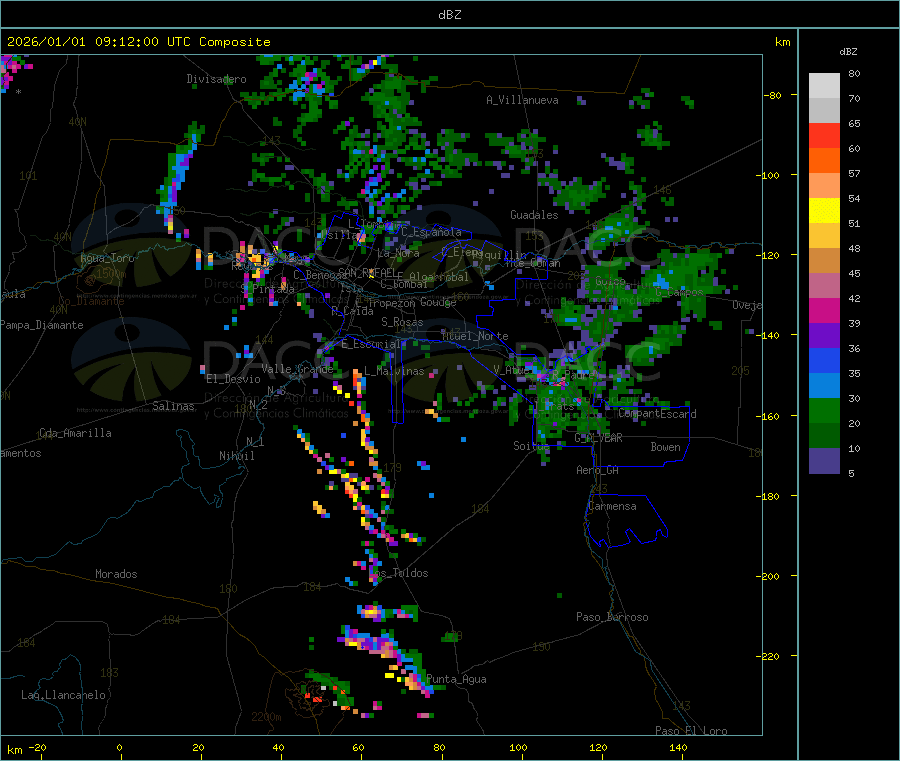Click the Lag.Llancanelo label

click(x=63, y=695)
